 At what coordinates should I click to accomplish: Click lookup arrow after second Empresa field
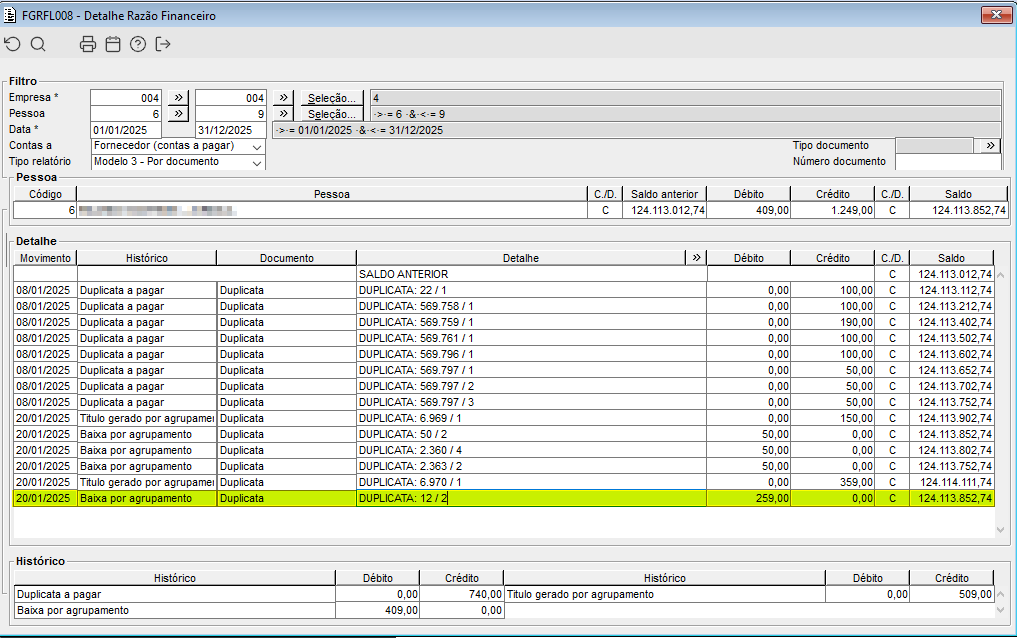coord(283,97)
